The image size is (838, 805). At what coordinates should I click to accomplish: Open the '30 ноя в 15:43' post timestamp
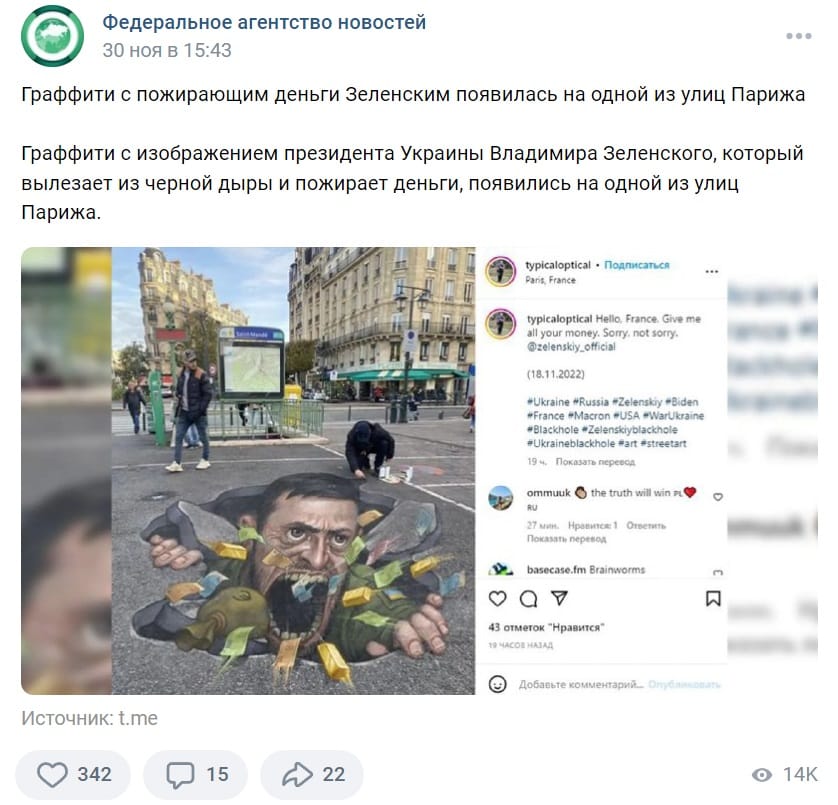(167, 50)
